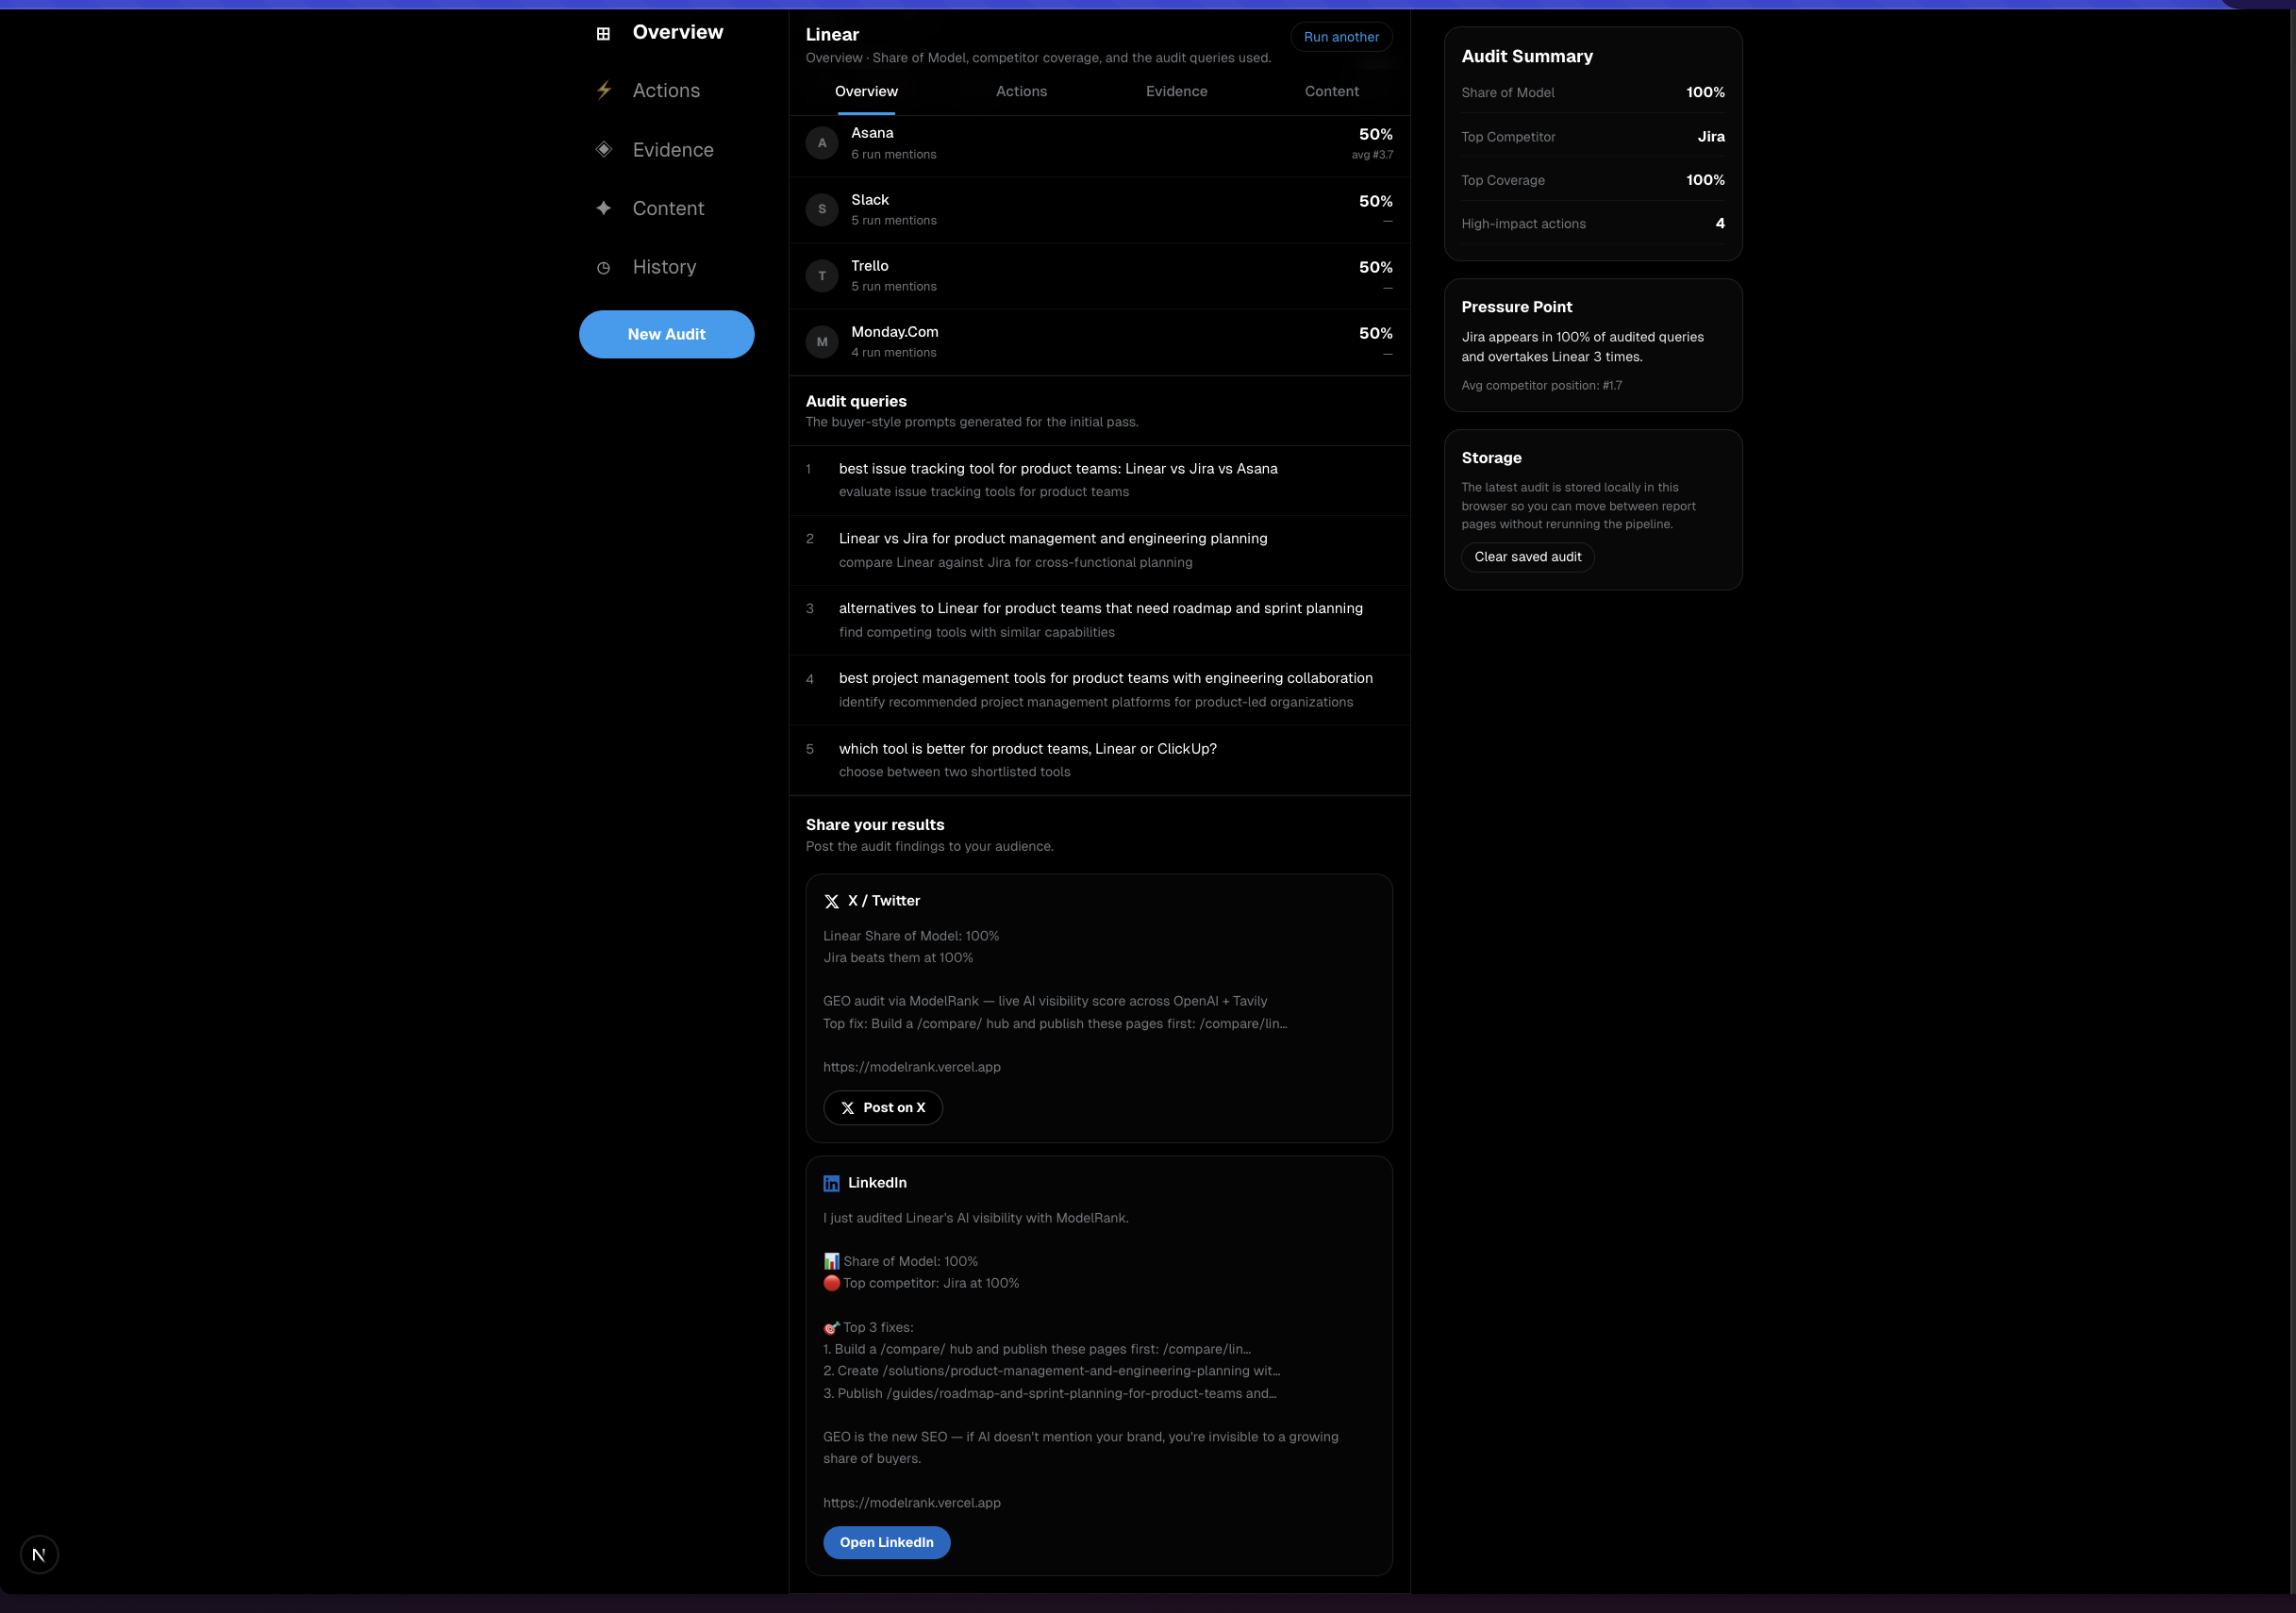
Task: Switch to the Actions tab
Action: click(x=1021, y=91)
